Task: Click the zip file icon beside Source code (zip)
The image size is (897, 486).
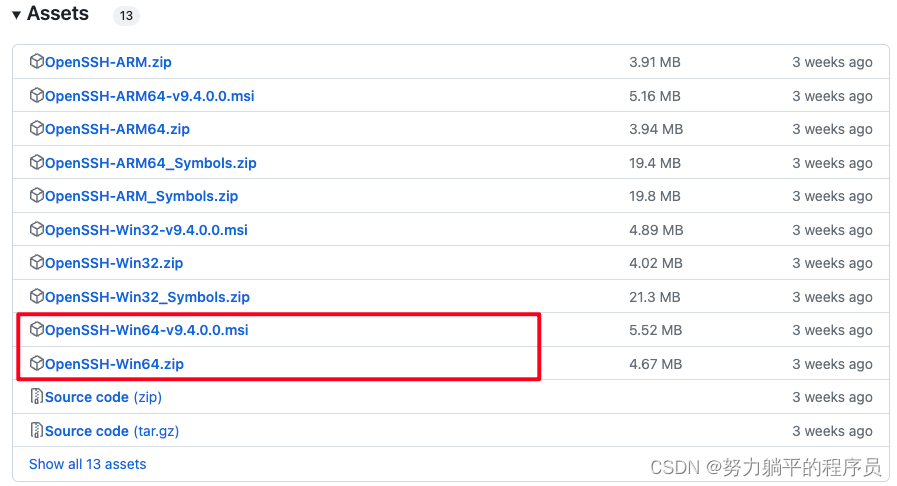Action: (37, 396)
